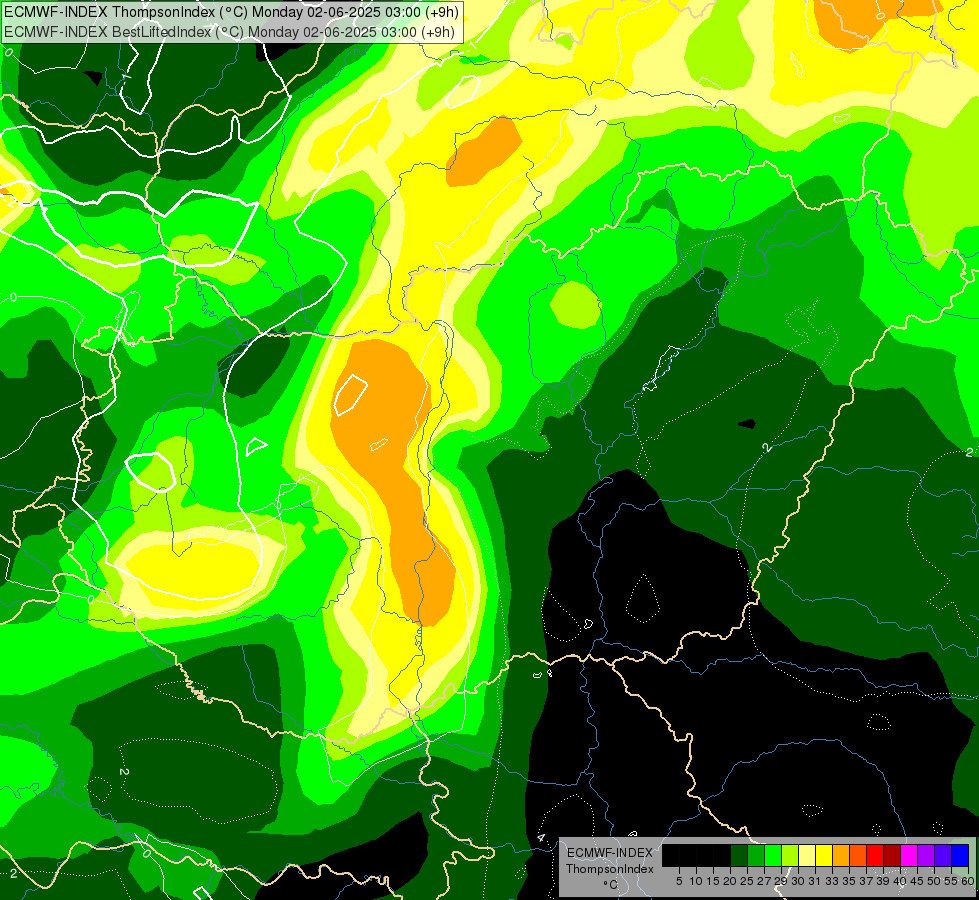Click the legend scale value 30
This screenshot has height=900, width=979.
coord(798,881)
